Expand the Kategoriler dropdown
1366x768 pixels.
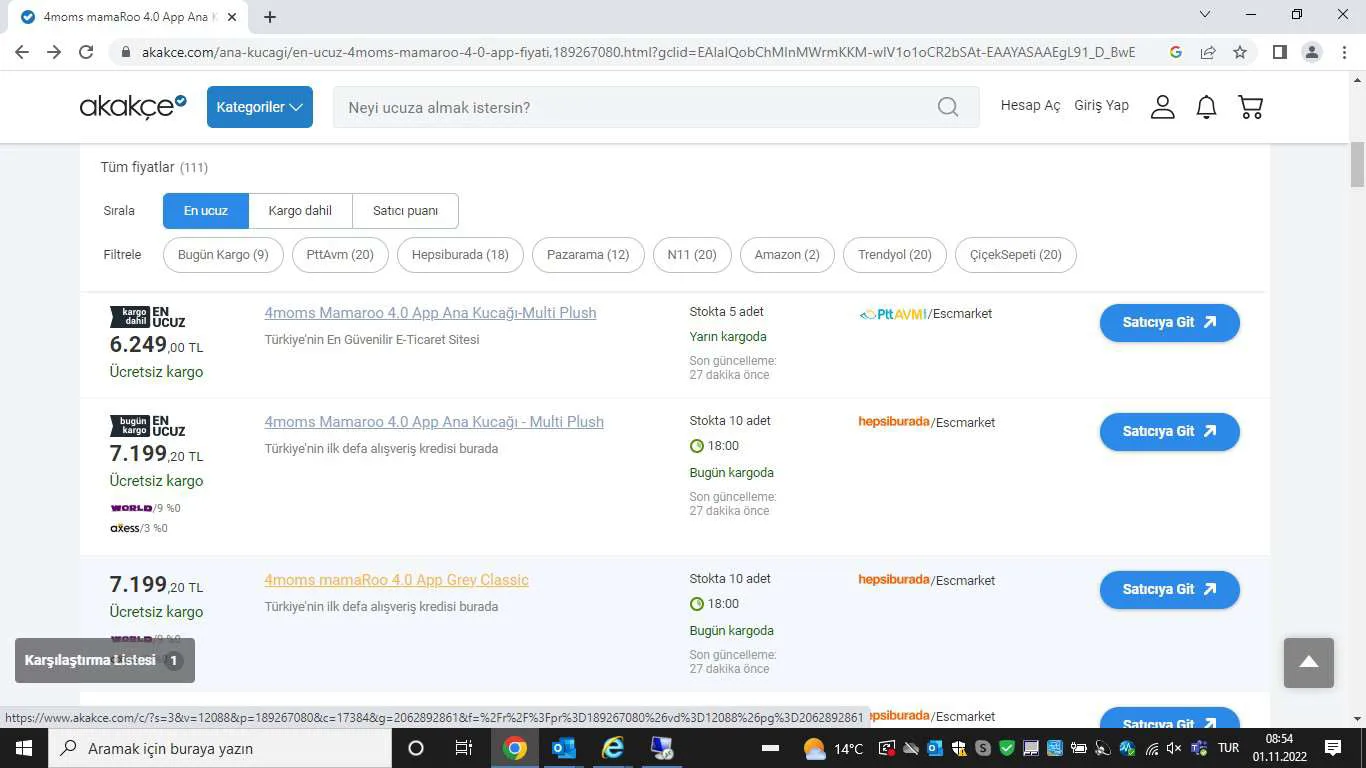(x=260, y=107)
